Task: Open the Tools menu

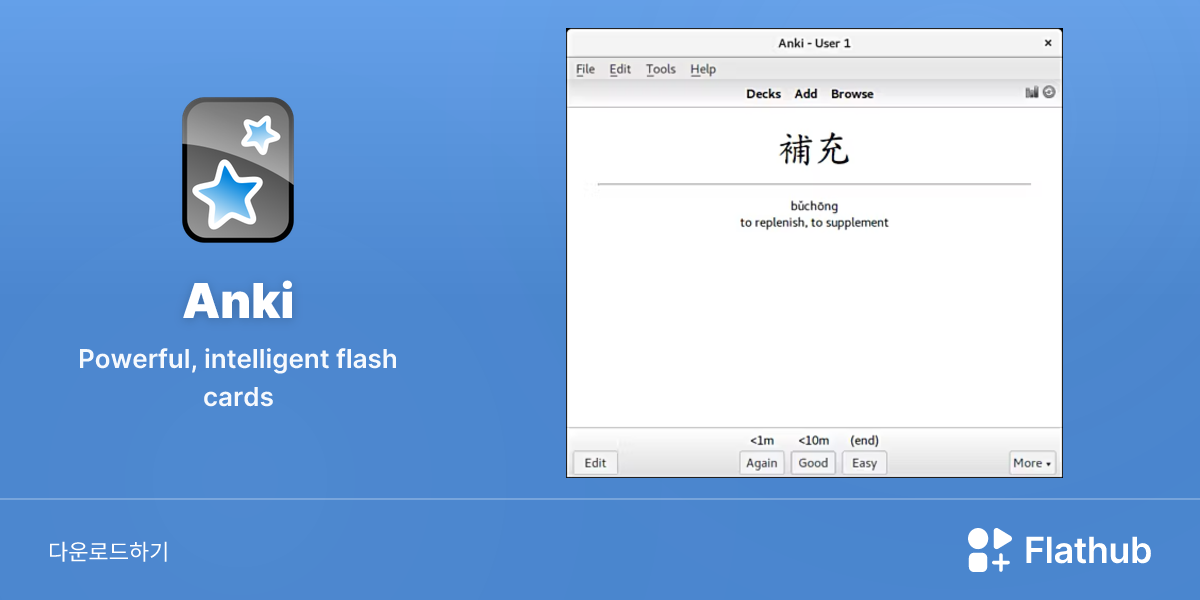Action: click(661, 69)
